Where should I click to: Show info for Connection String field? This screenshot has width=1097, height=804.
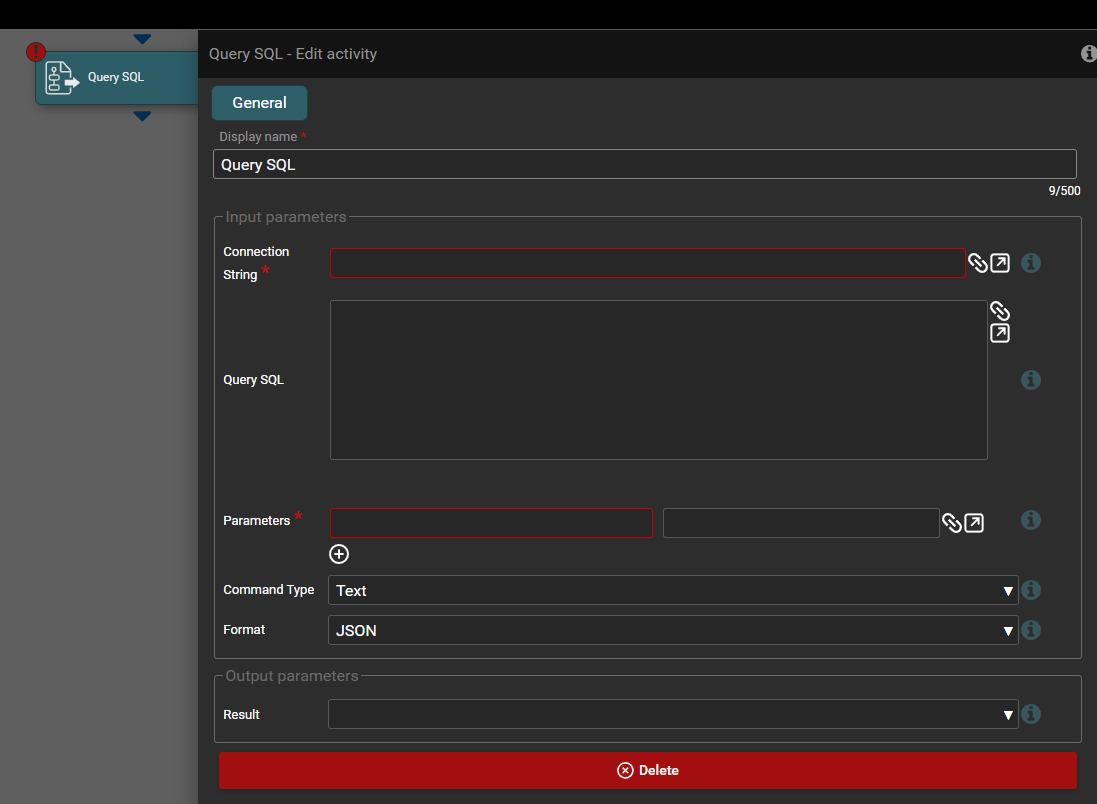pos(1031,263)
